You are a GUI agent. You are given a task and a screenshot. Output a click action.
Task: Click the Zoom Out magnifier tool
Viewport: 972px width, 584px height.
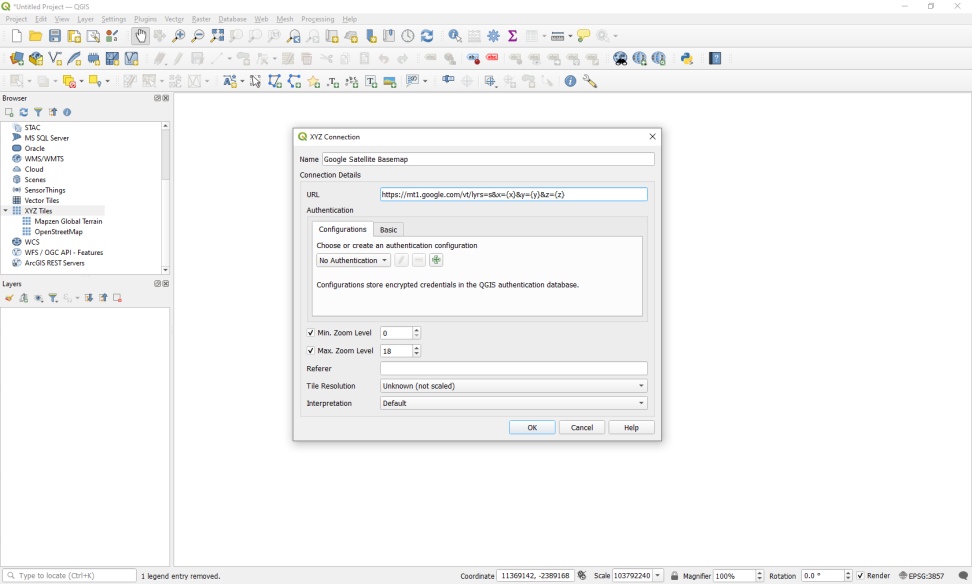pos(198,36)
